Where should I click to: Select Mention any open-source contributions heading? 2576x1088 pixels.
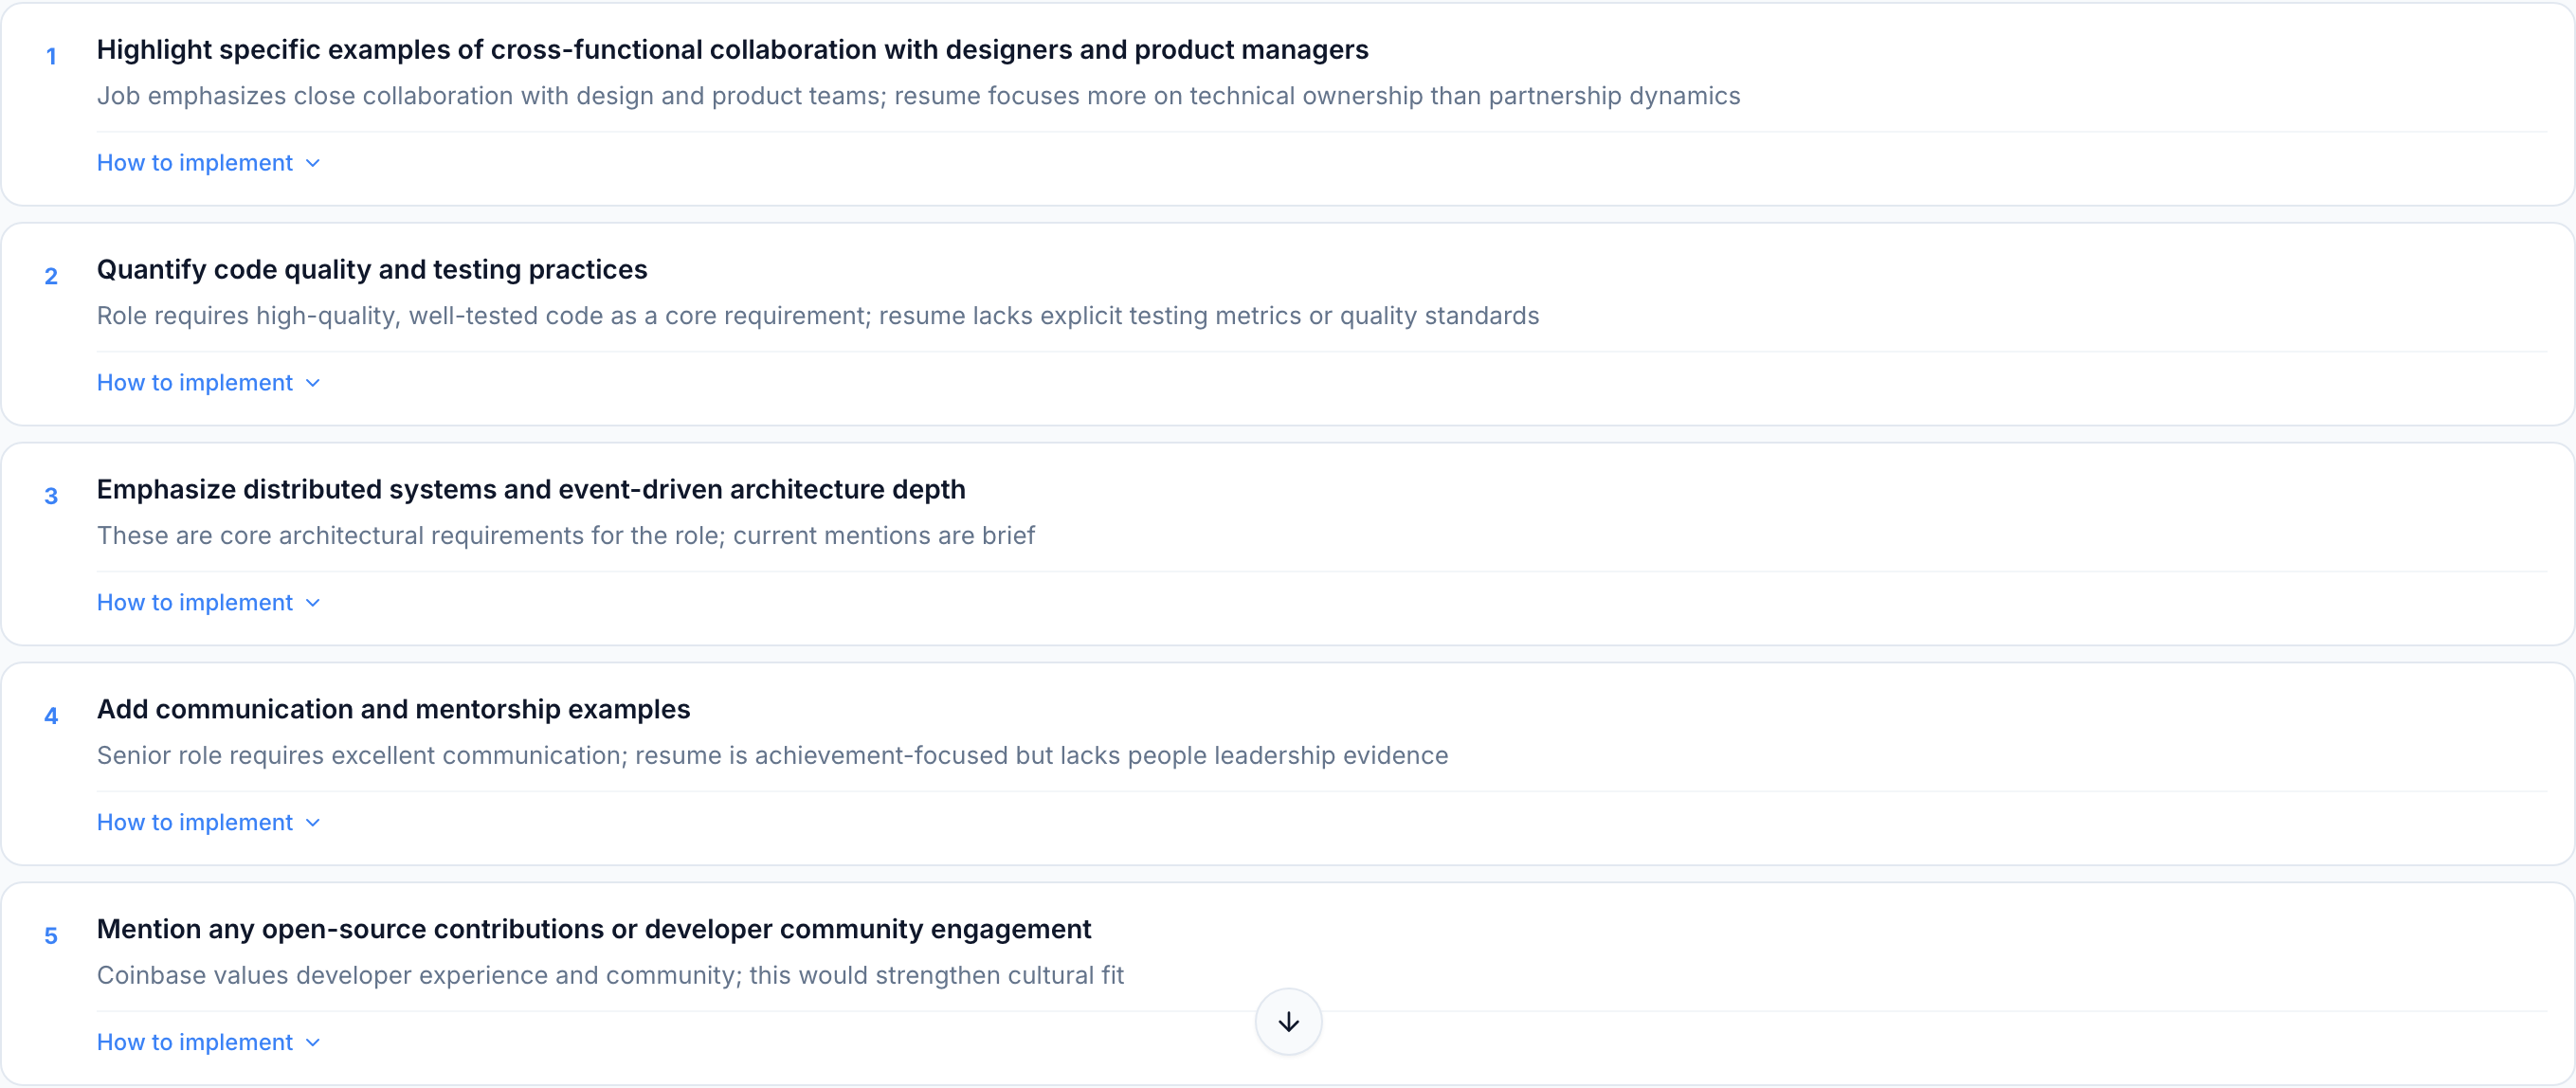(593, 930)
